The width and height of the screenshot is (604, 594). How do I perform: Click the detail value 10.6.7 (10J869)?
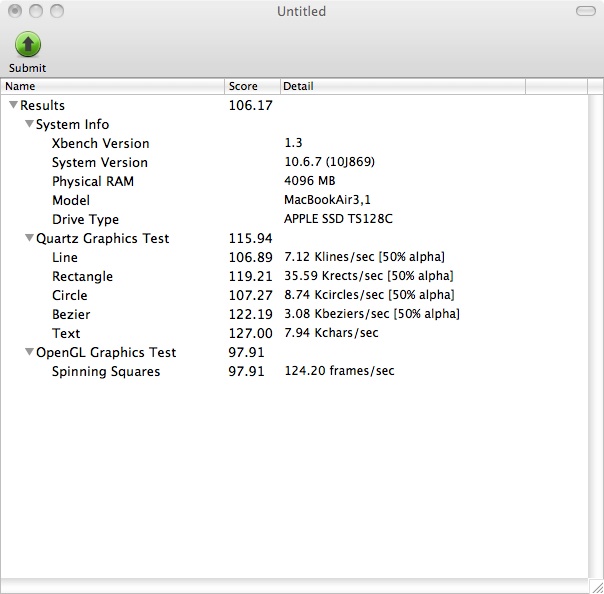click(329, 161)
